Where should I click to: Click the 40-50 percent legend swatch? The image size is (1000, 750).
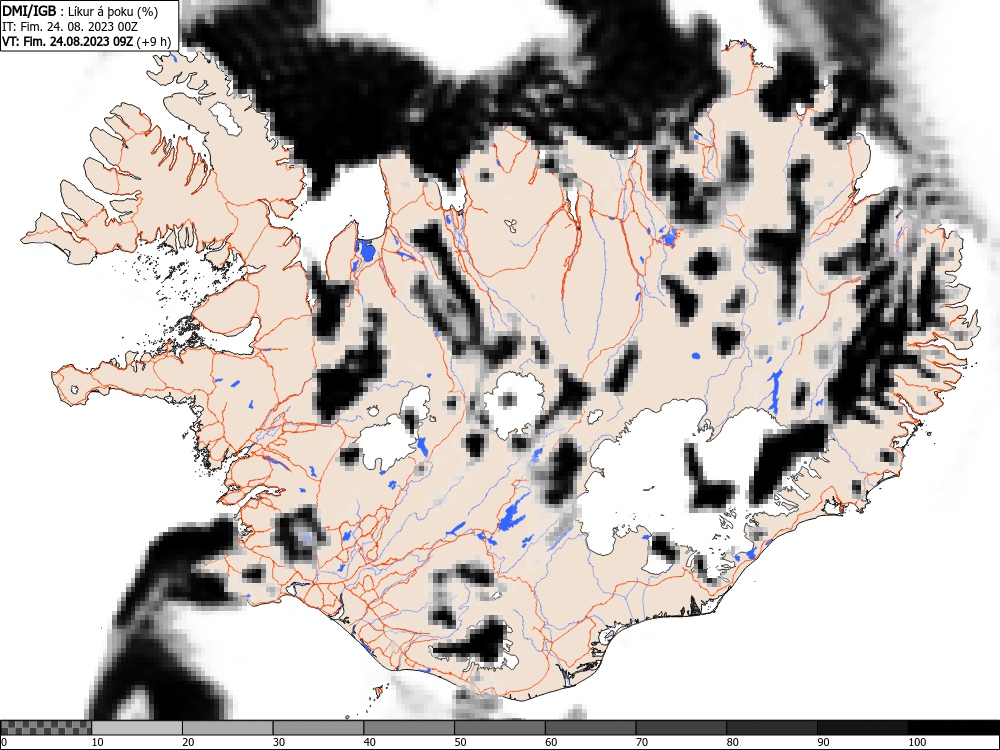409,728
